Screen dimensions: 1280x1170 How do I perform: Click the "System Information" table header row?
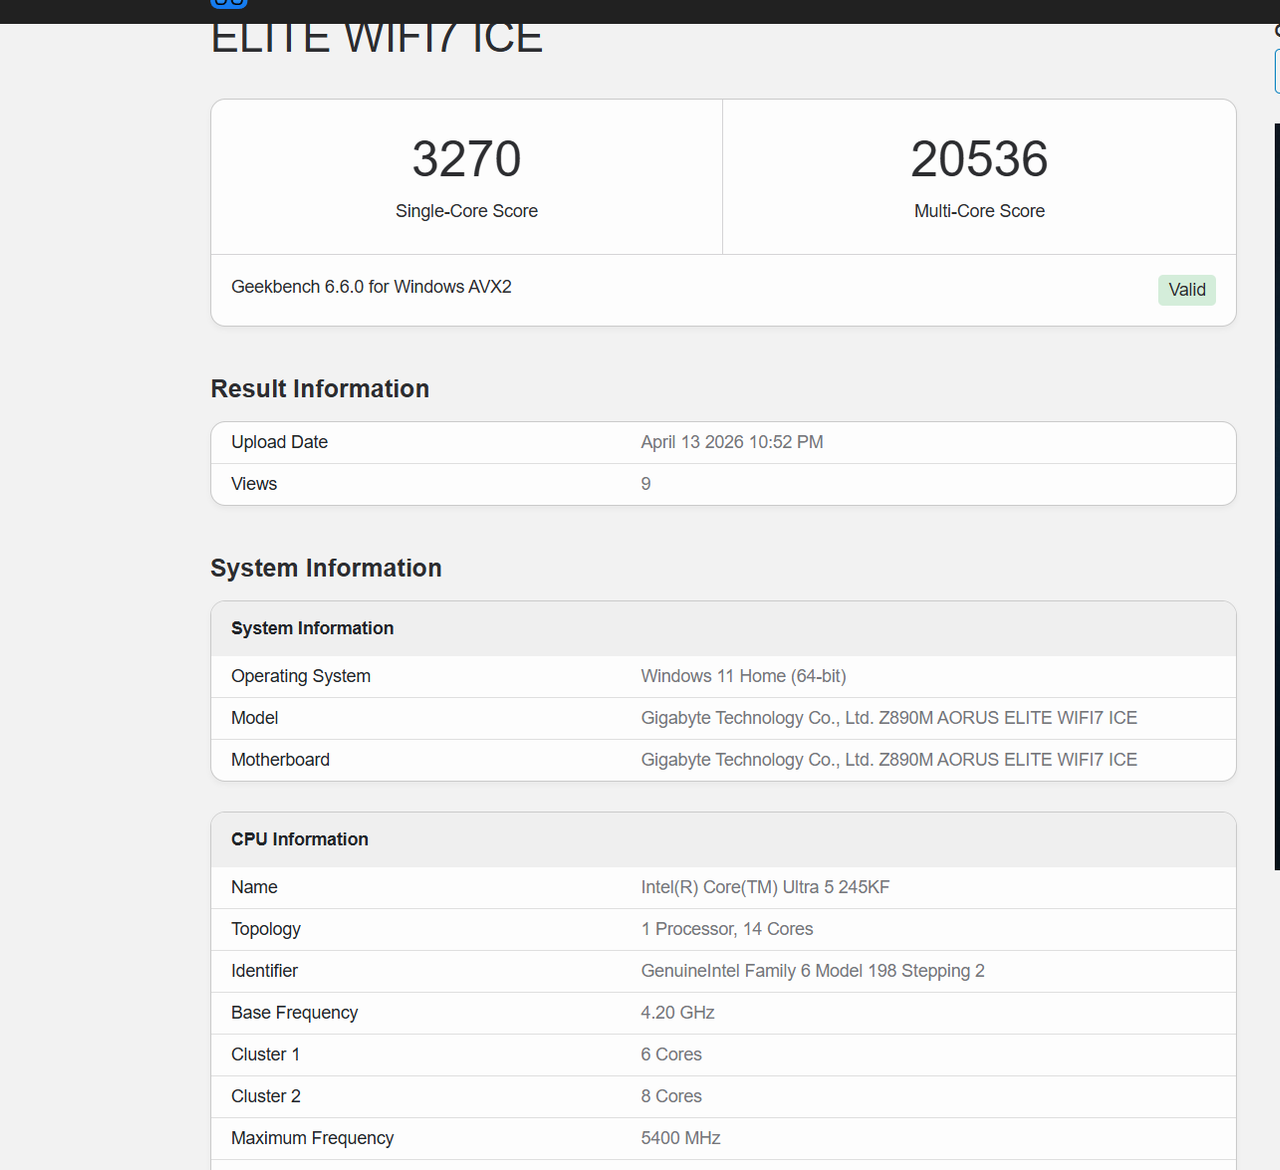(x=723, y=628)
